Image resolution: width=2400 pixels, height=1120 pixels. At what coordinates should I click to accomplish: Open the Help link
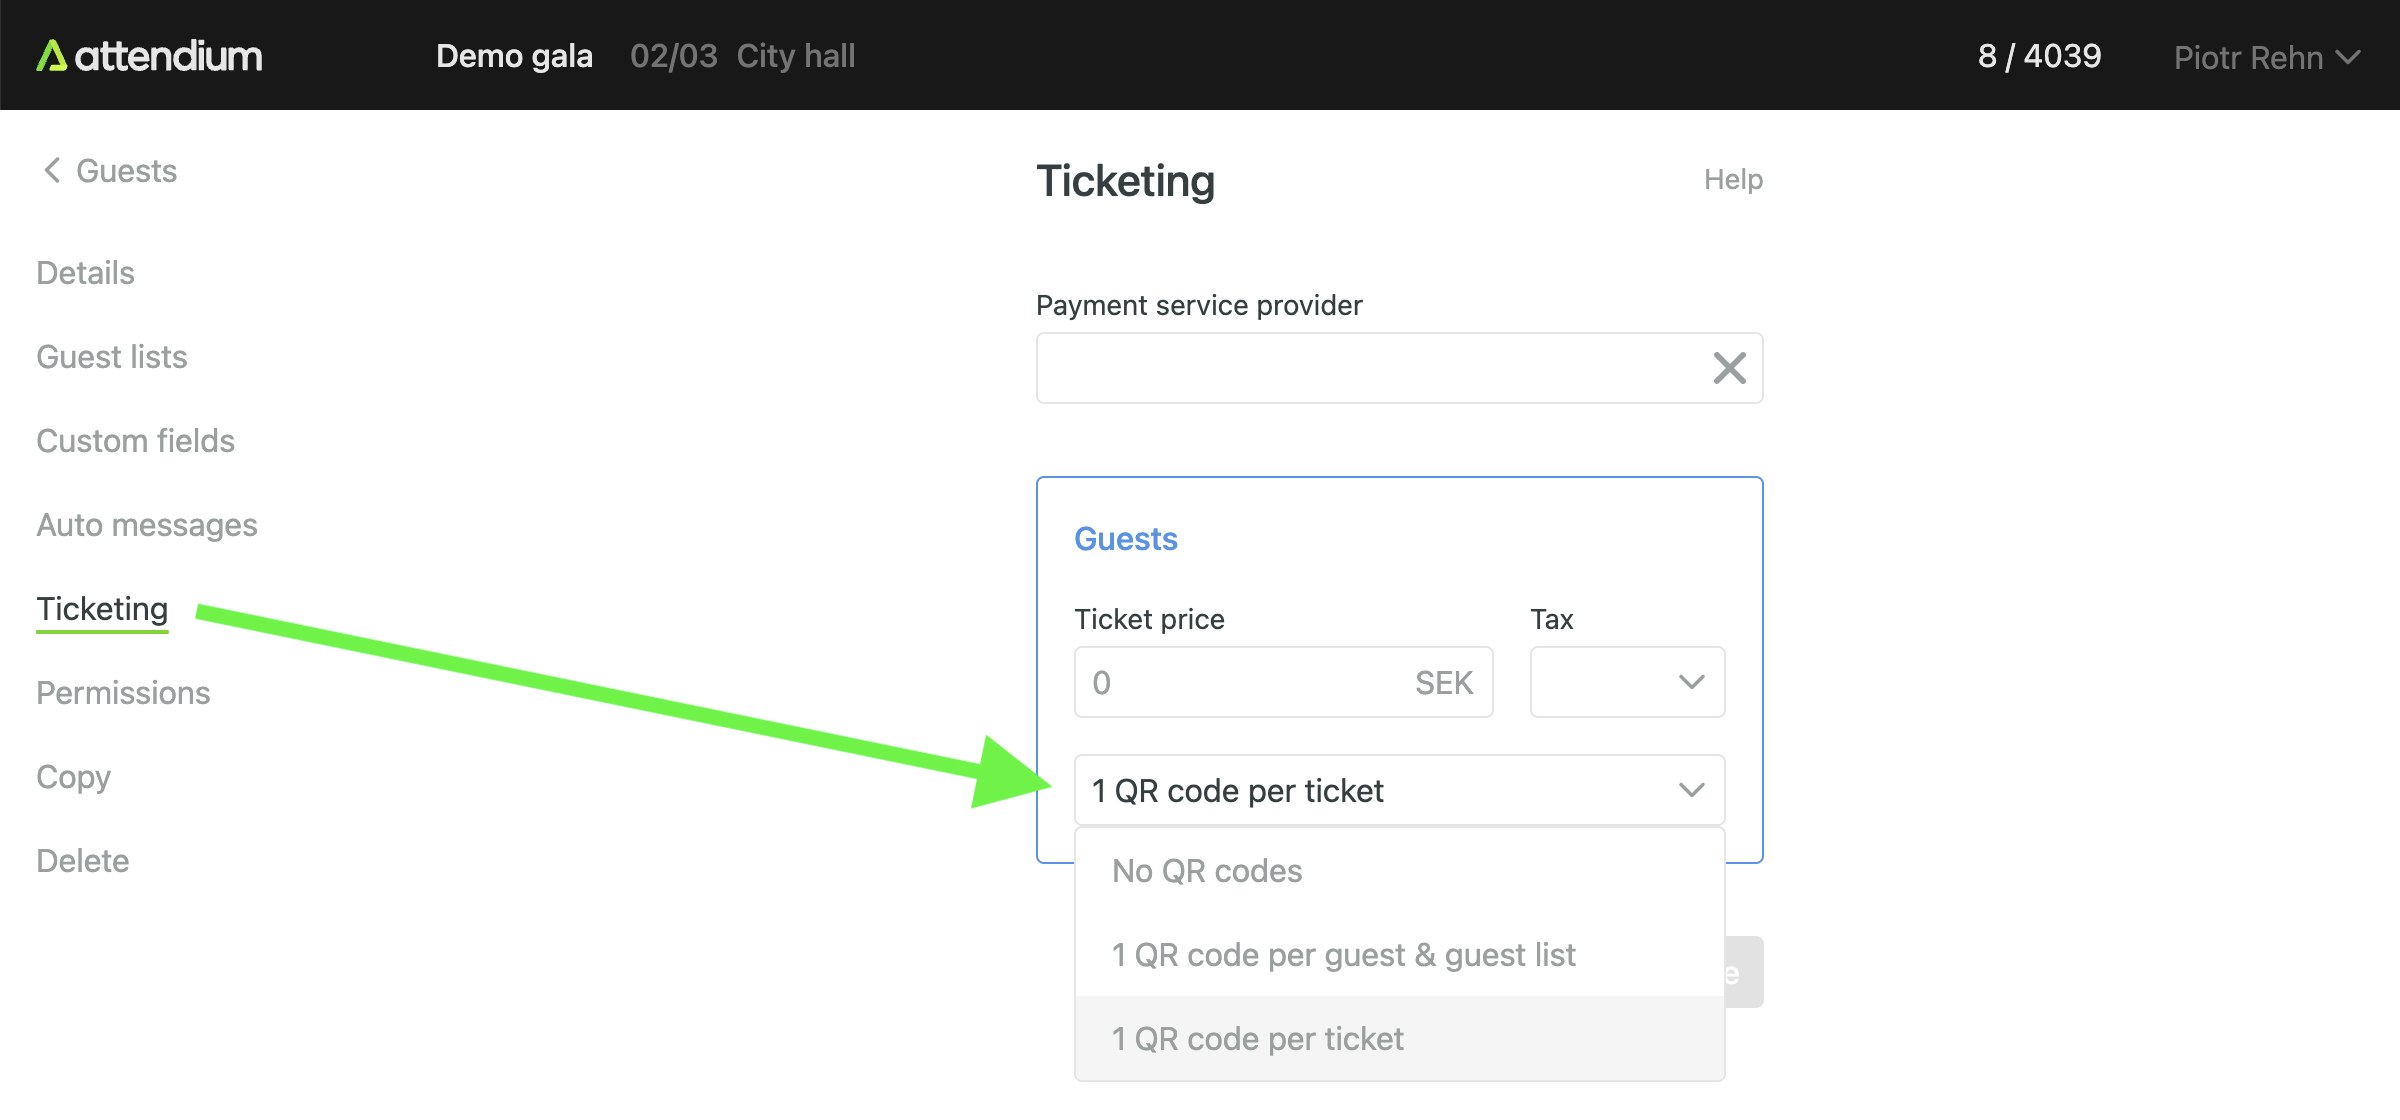click(x=1732, y=180)
